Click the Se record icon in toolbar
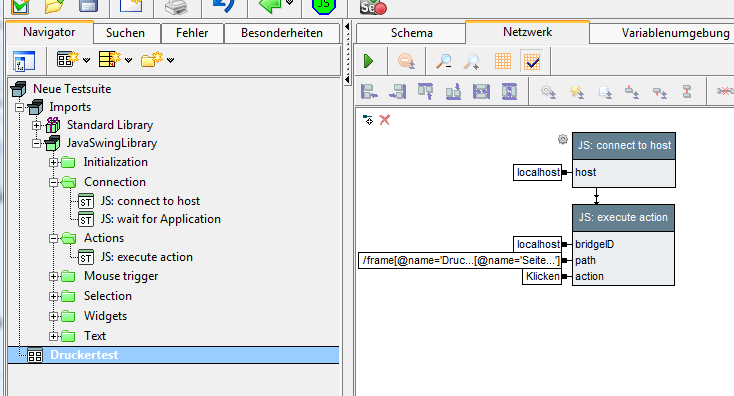The image size is (734, 396). tap(373, 7)
